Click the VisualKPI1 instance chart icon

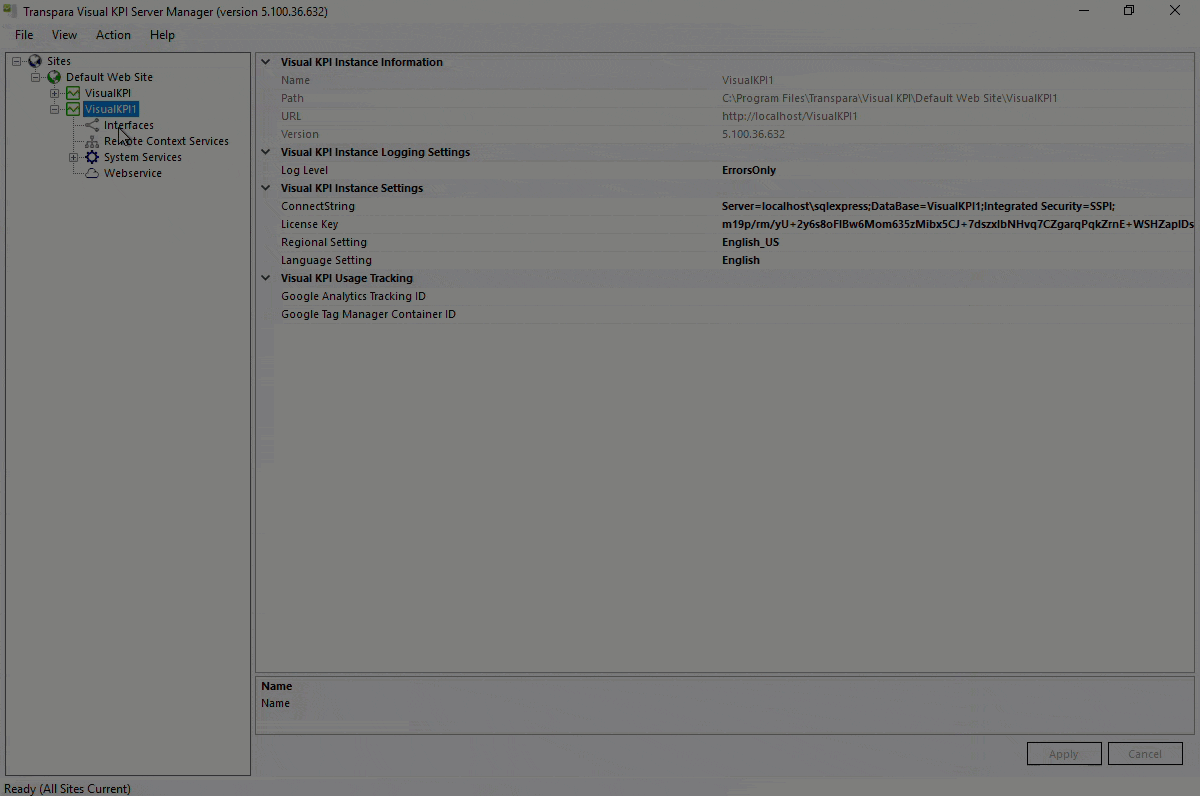(73, 109)
